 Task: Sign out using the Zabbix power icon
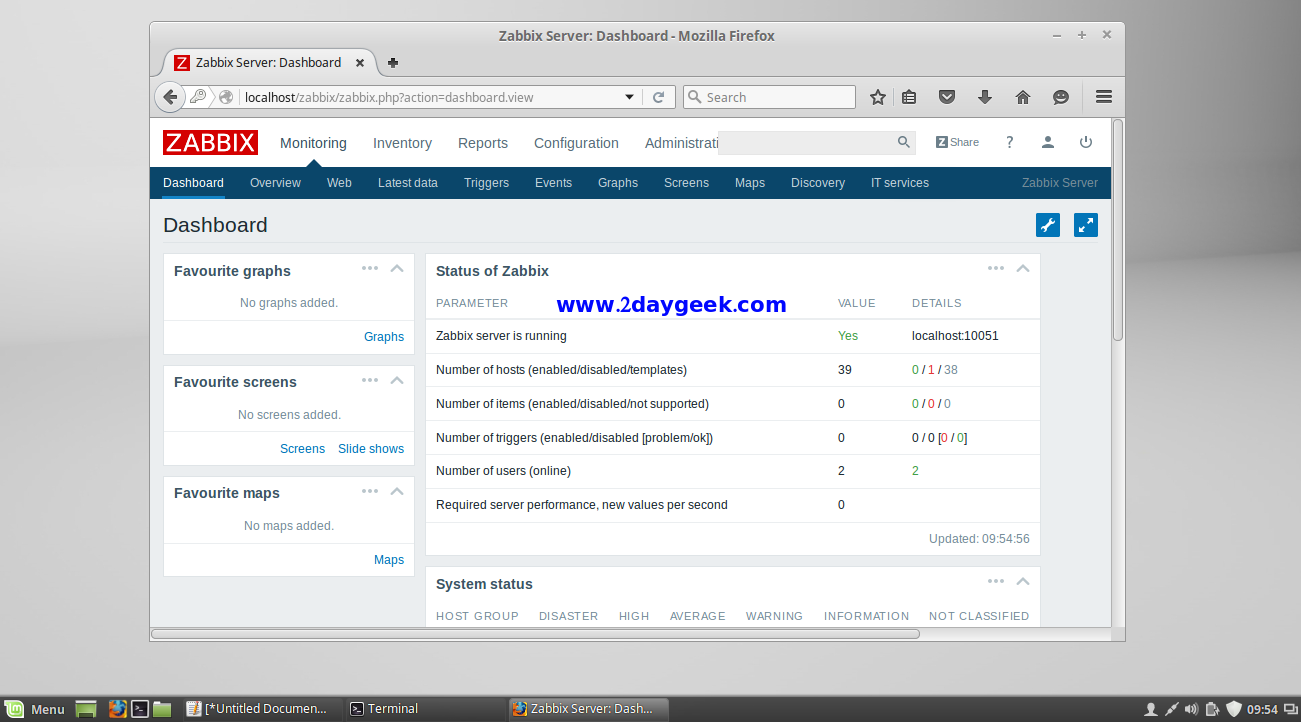(1086, 142)
